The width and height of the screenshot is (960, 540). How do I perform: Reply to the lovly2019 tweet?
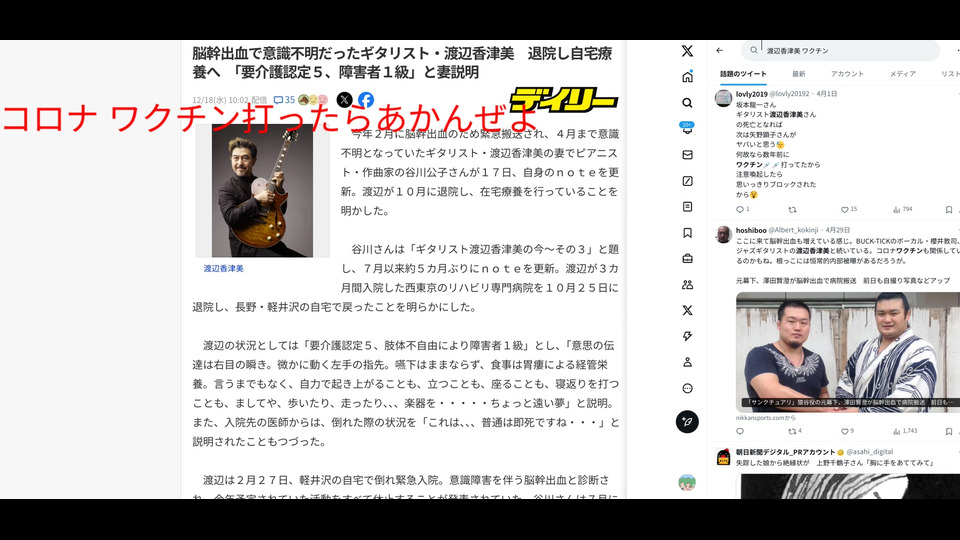tap(740, 209)
